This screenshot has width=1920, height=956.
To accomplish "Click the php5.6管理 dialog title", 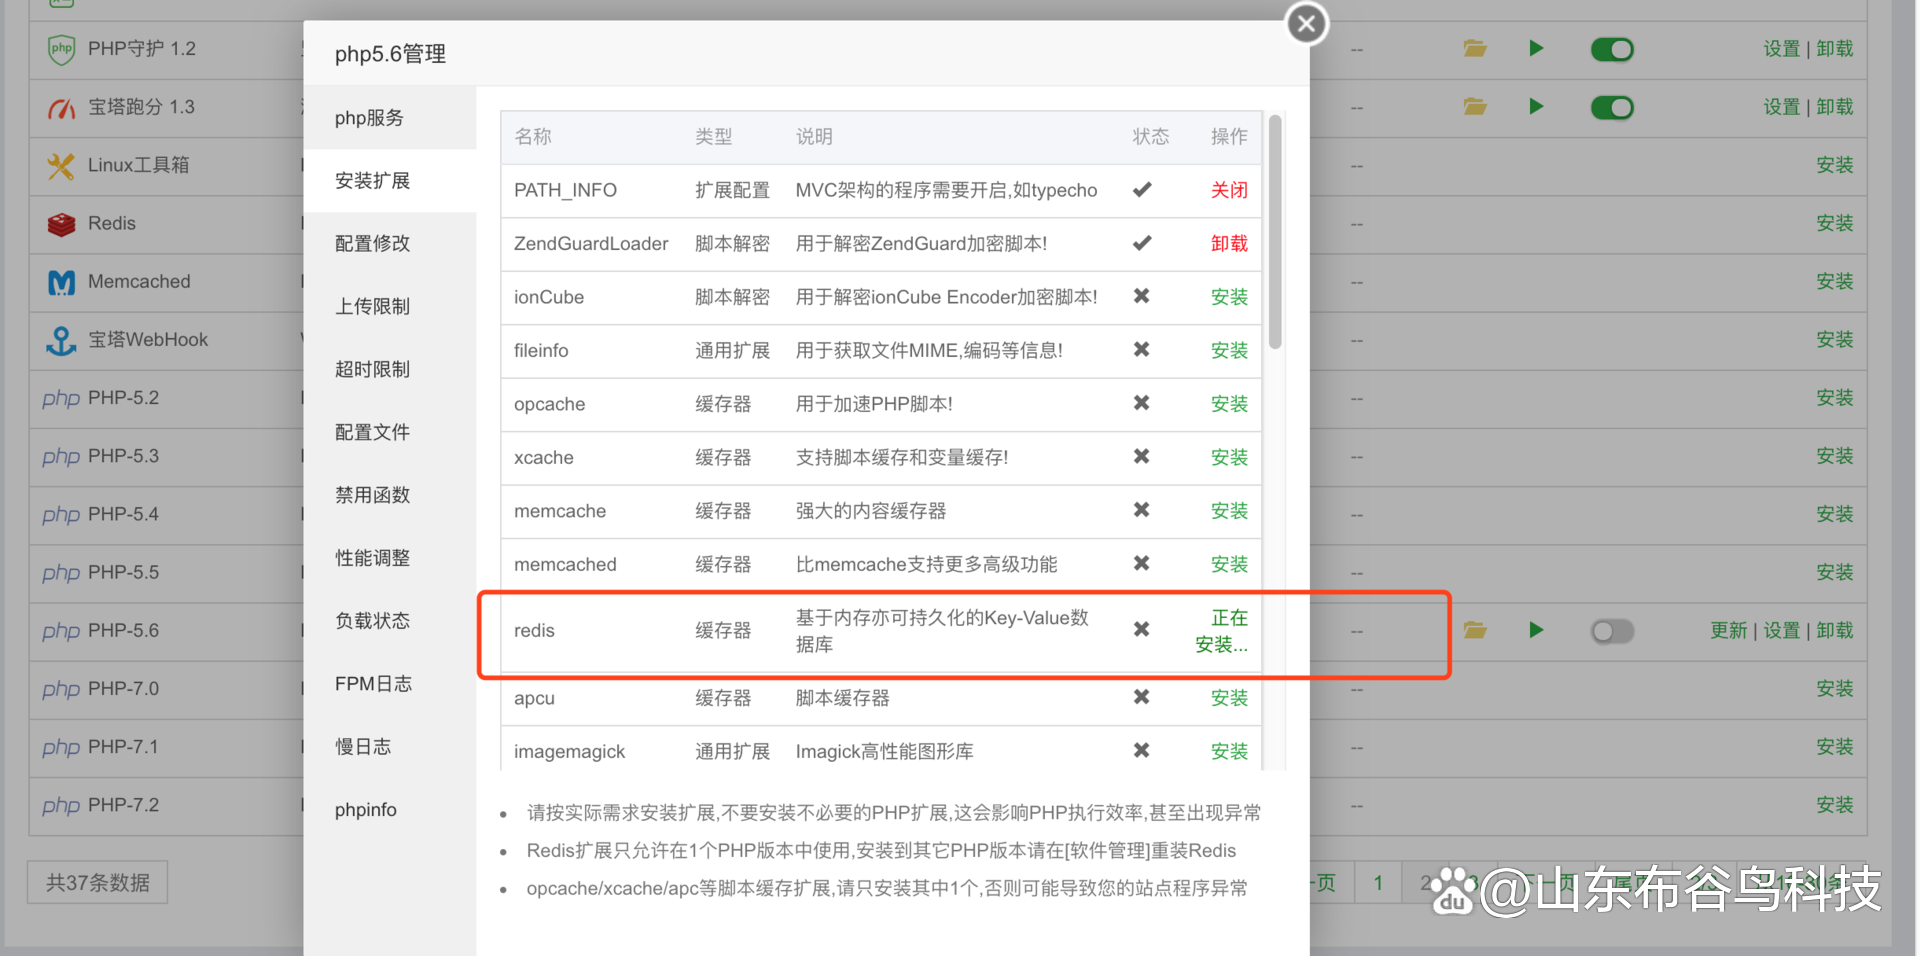I will (390, 54).
